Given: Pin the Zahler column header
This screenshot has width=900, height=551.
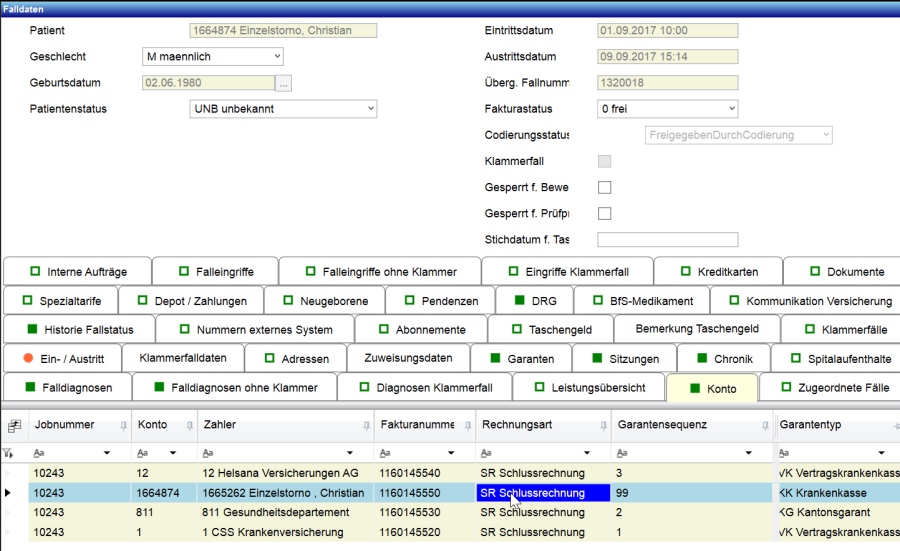Looking at the screenshot, I should point(363,426).
